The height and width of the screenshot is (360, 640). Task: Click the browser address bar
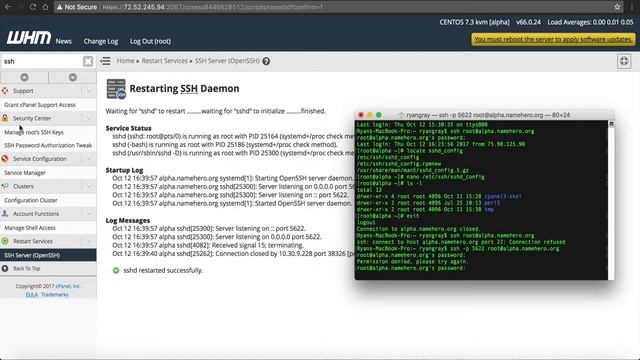335,7
